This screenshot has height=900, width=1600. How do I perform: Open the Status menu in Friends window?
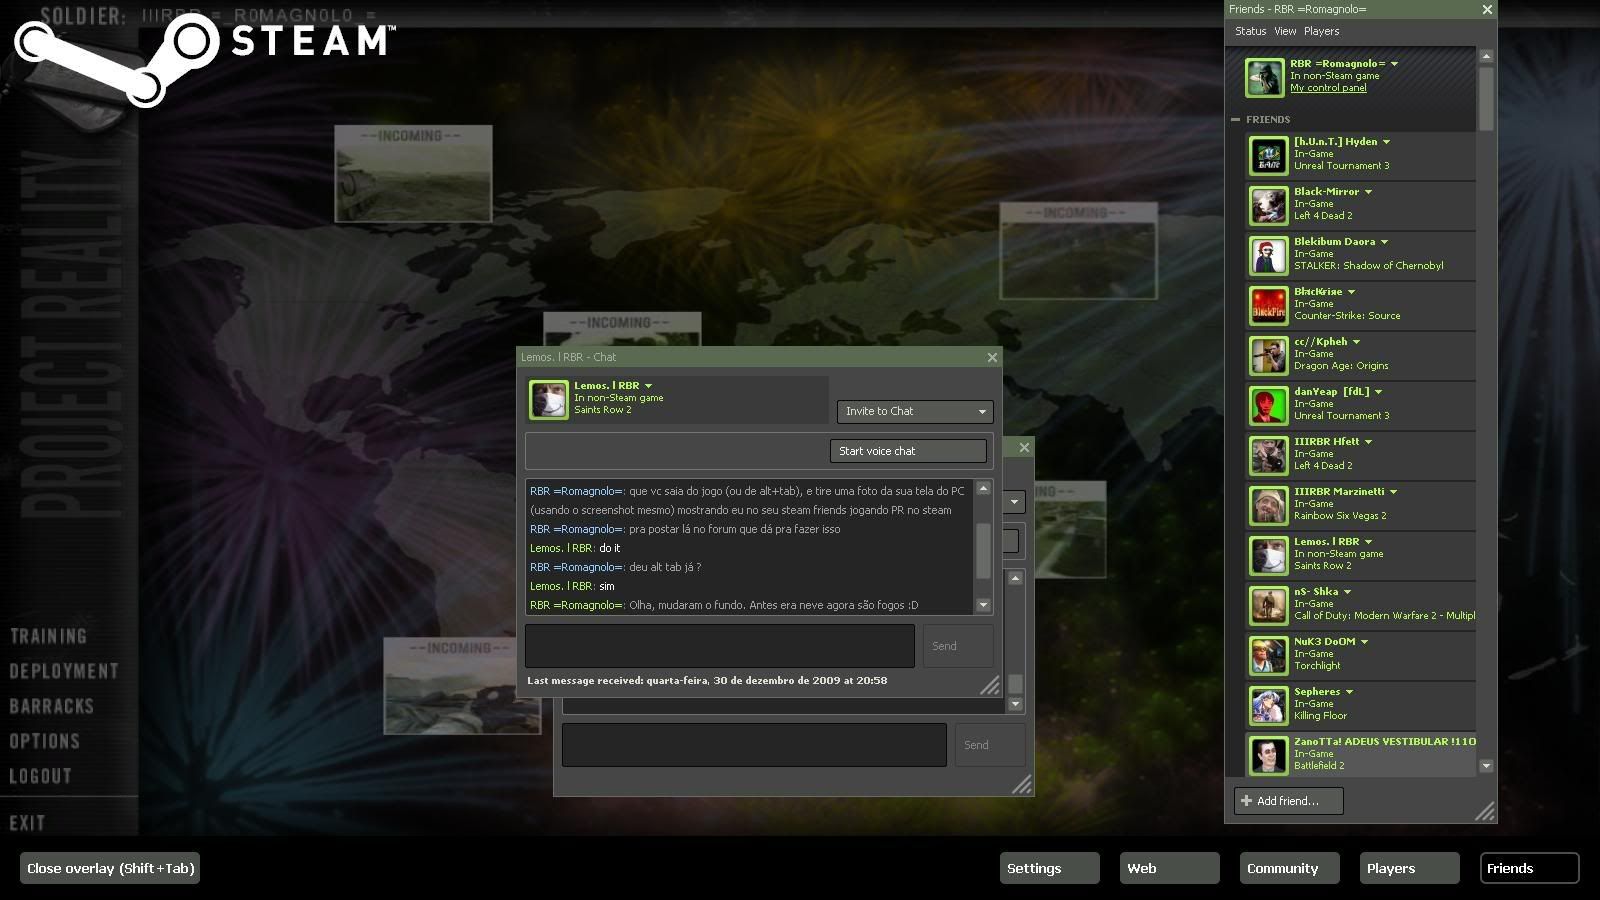point(1250,31)
